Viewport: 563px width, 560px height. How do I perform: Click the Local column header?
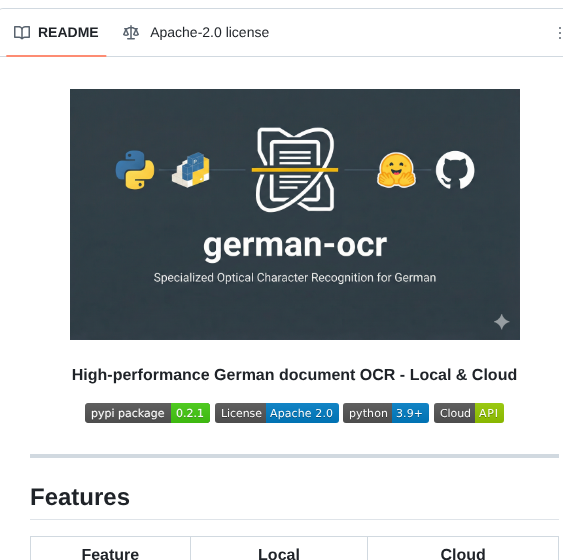[279, 554]
